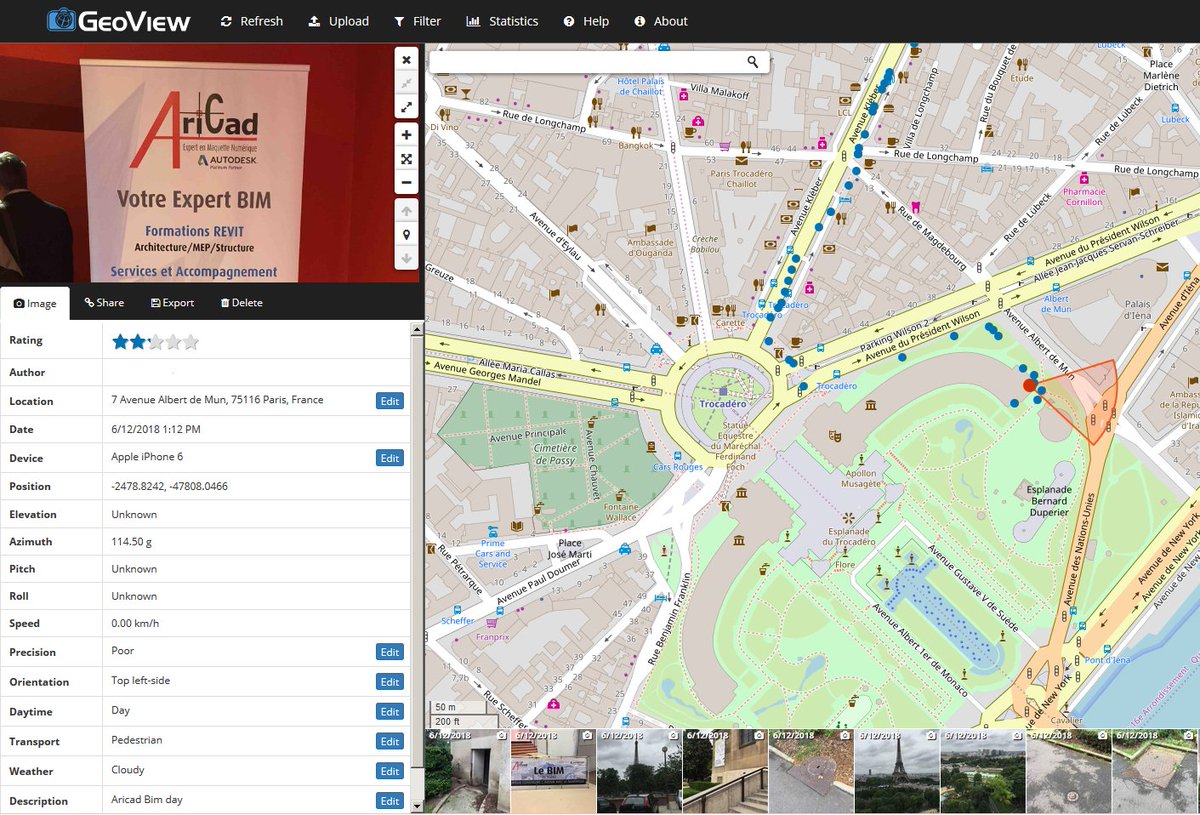Click the expand image diagonal arrows icon
The width and height of the screenshot is (1200, 815).
coord(406,107)
